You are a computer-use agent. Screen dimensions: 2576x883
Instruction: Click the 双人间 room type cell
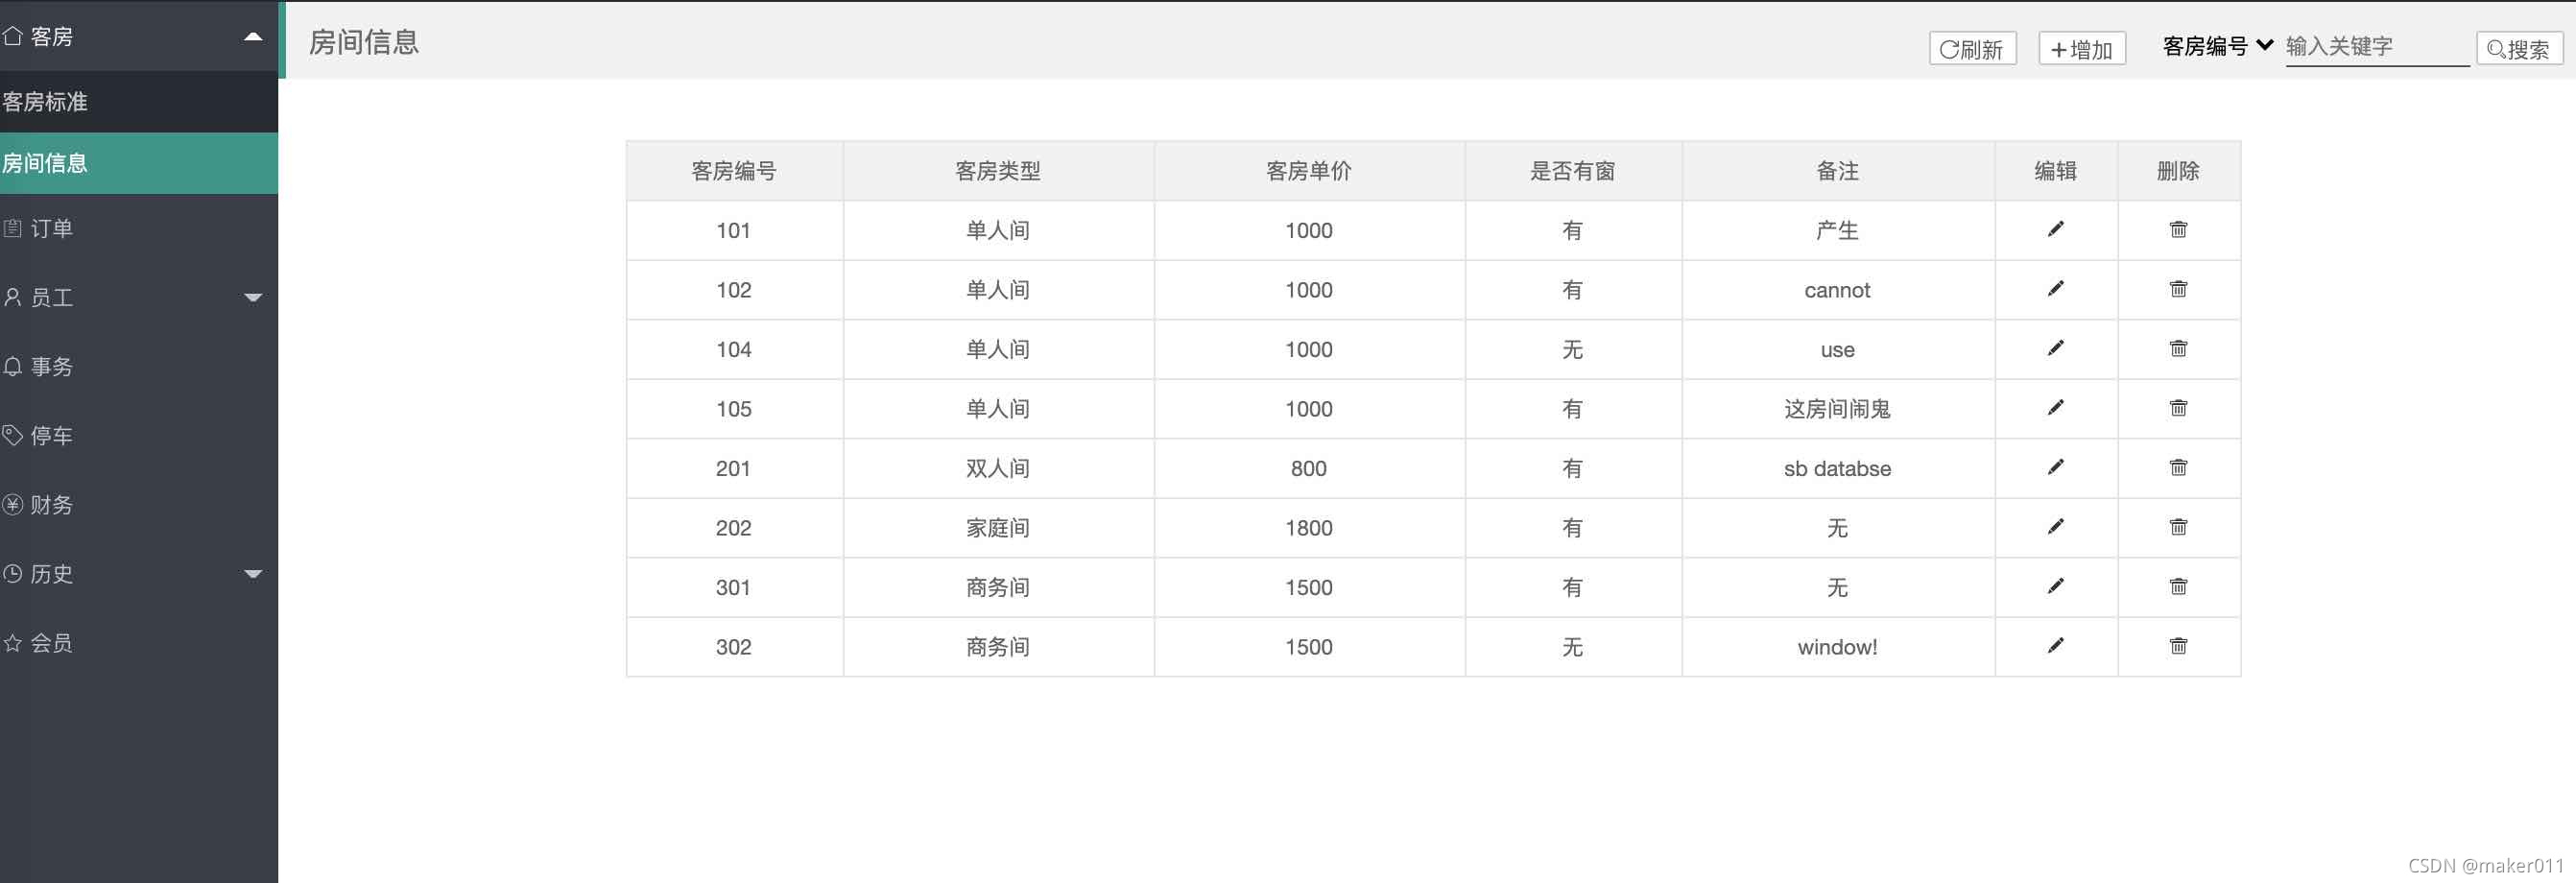coord(998,469)
